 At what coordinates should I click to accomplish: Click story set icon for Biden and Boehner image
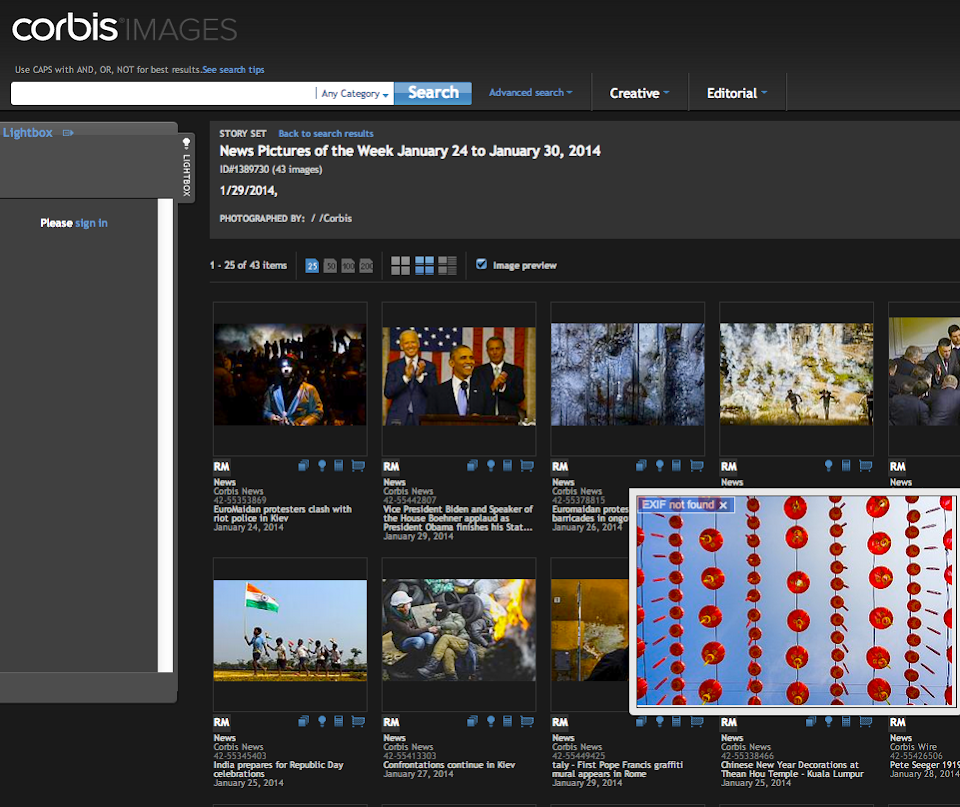[472, 466]
